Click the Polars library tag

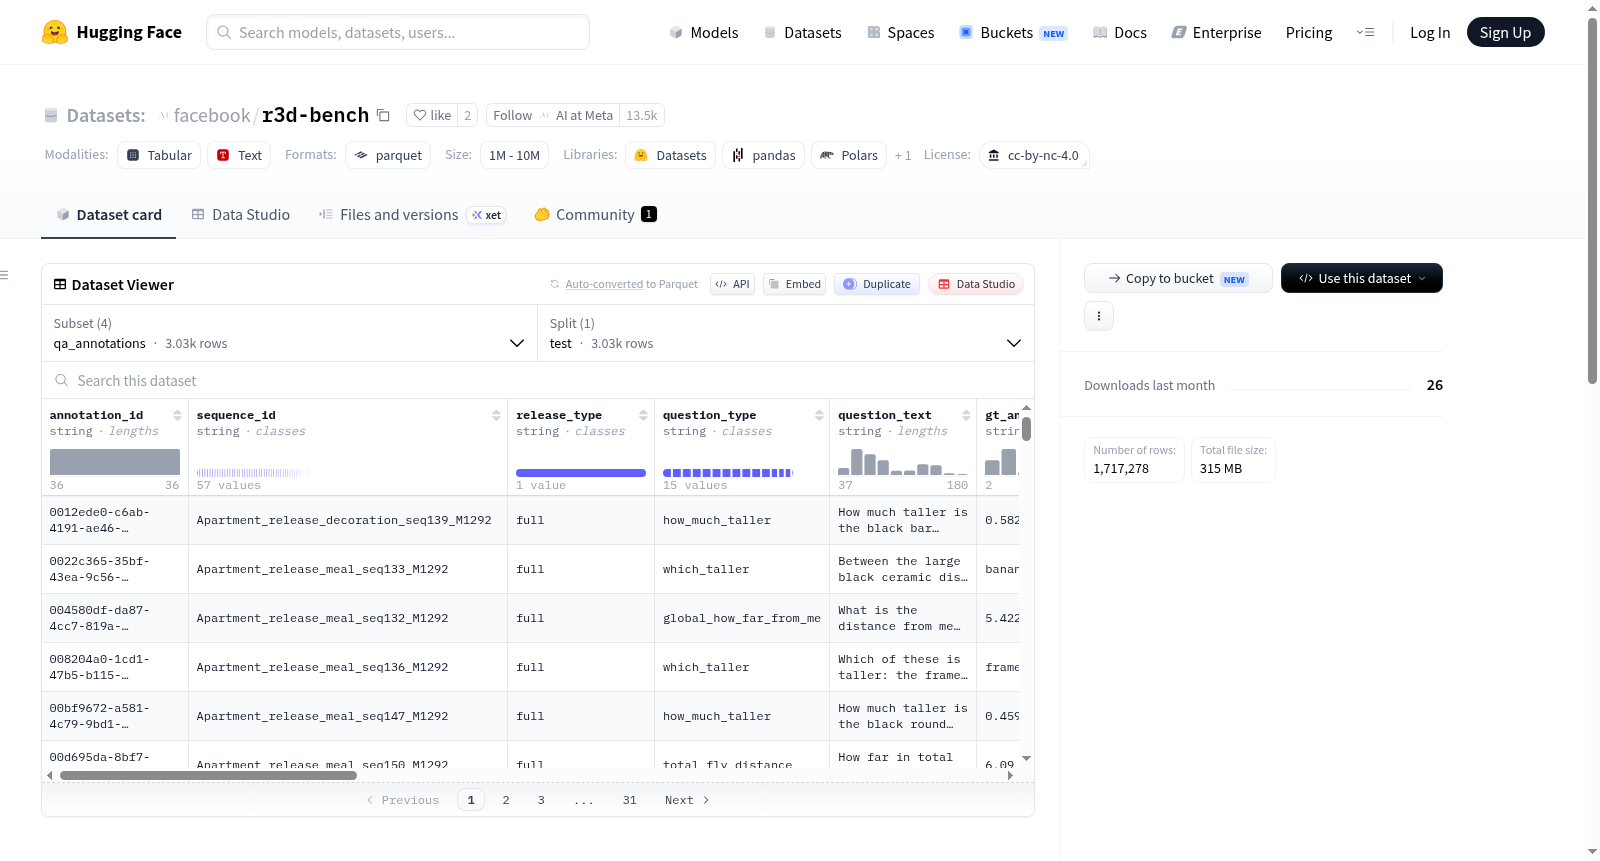(x=849, y=155)
